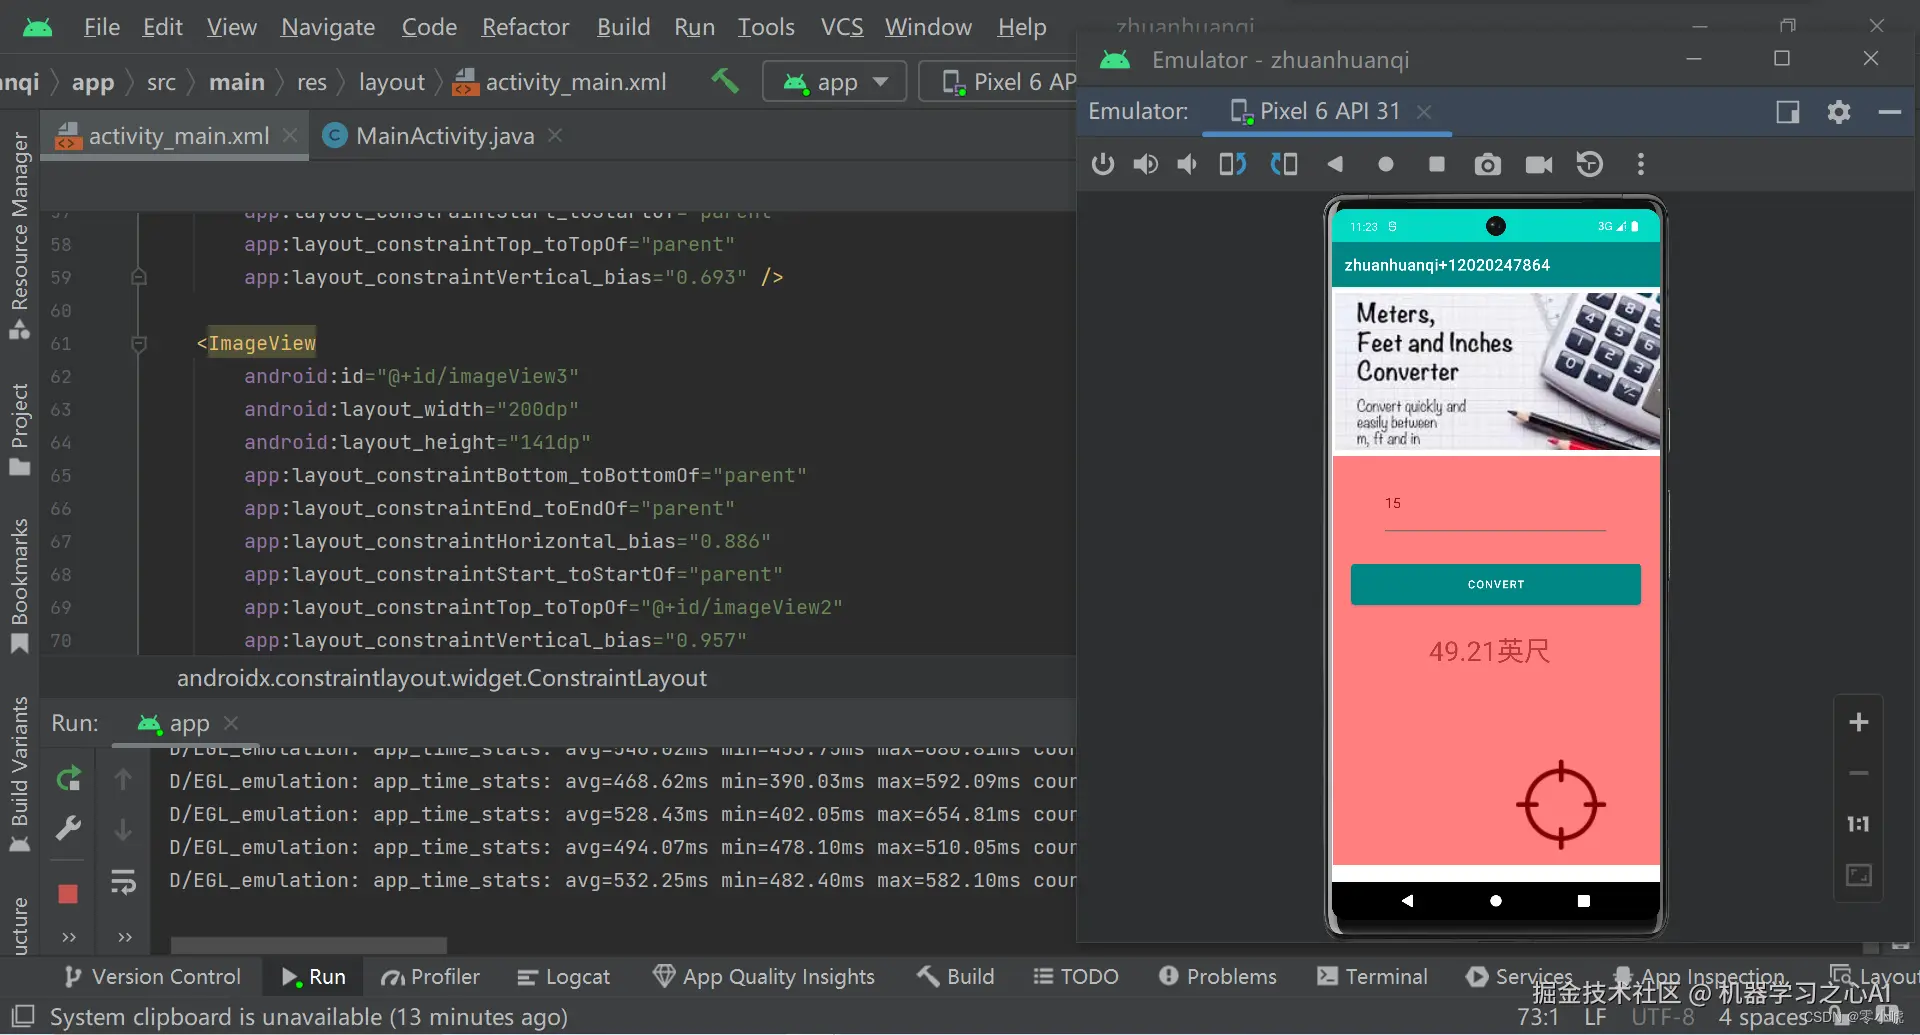Image resolution: width=1920 pixels, height=1035 pixels.
Task: Open emulator extended controls three-dot menu
Action: 1640,164
